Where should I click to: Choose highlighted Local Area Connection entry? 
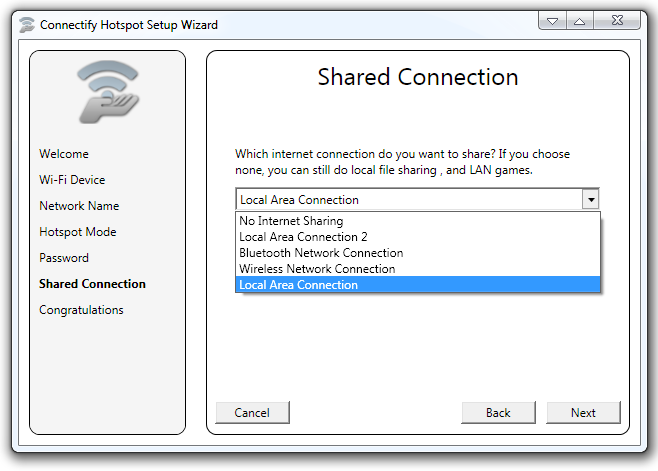418,285
